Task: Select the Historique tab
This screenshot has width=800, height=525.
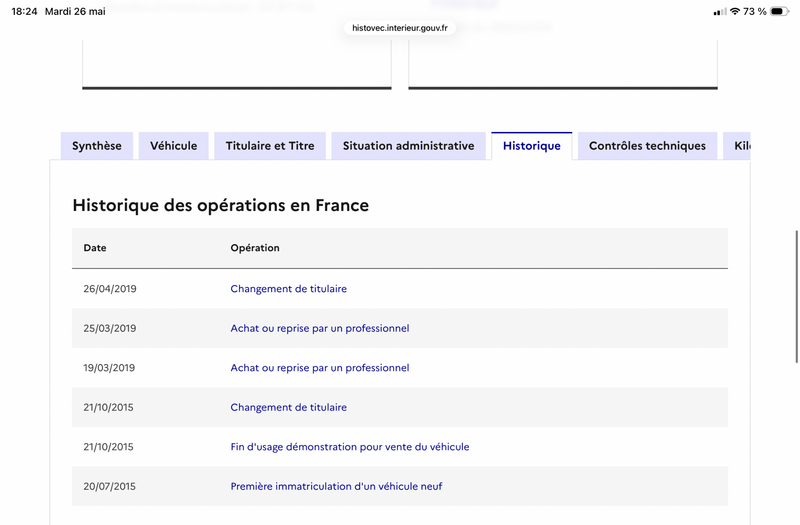Action: [x=532, y=146]
